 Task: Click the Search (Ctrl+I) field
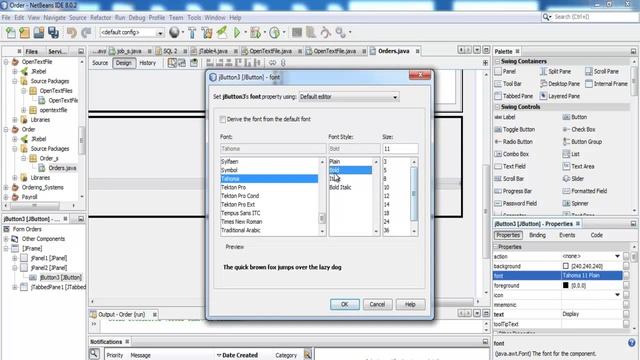[x=595, y=17]
